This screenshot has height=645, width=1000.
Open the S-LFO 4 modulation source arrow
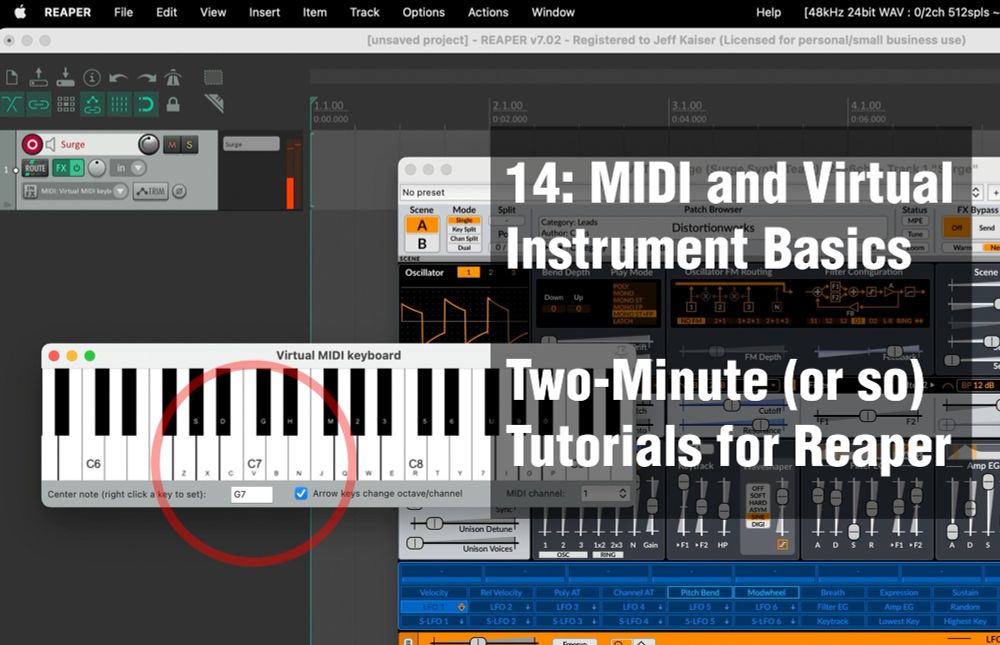pos(660,621)
